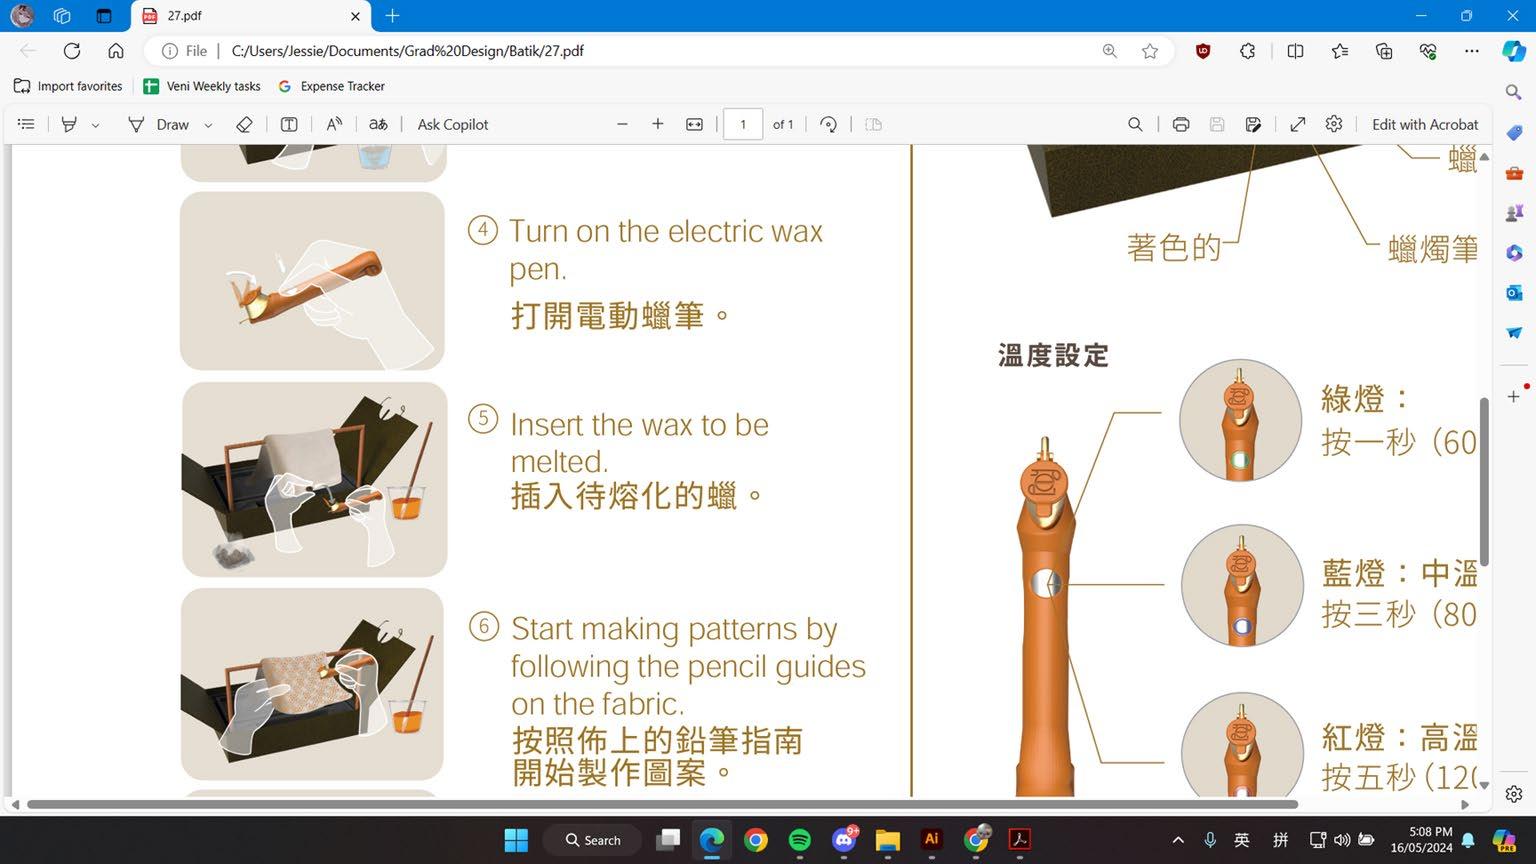Open Shopping tag in the sidebar
Viewport: 1536px width, 864px height.
(x=1514, y=133)
